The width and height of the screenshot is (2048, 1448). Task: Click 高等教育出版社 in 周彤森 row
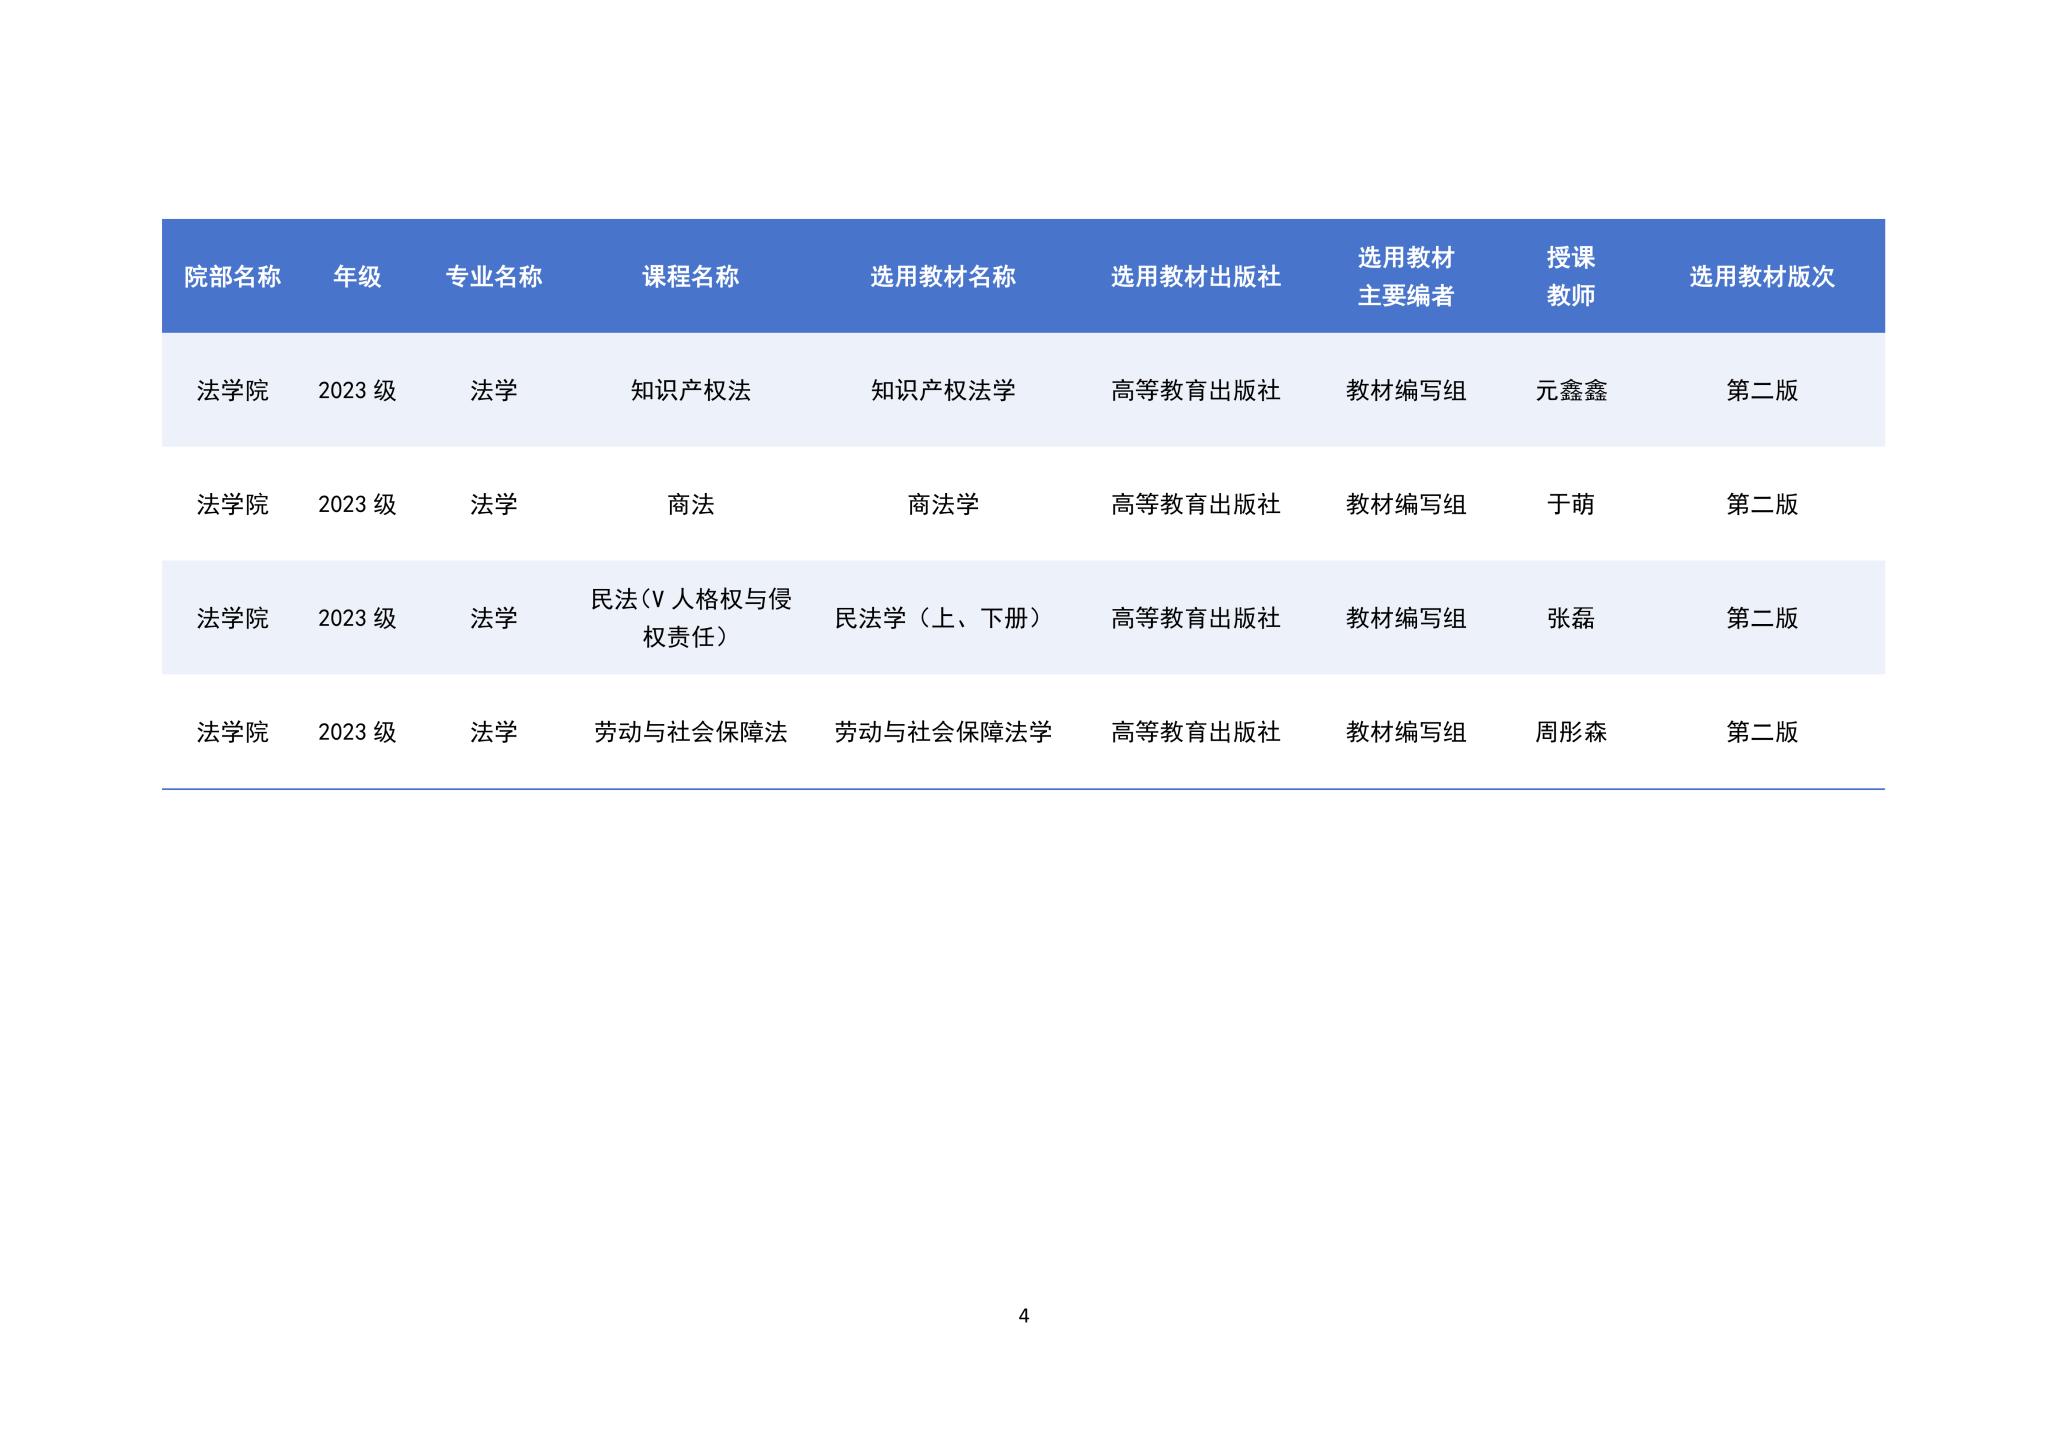[x=1195, y=733]
